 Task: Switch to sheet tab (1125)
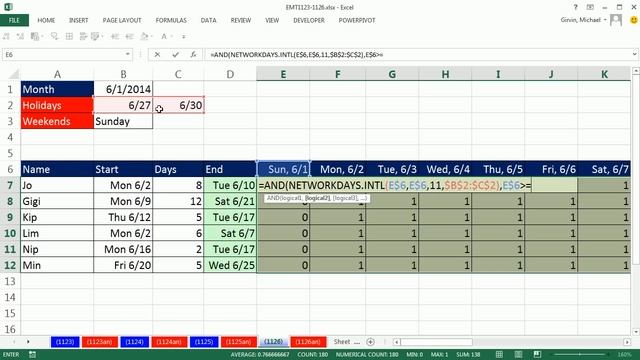pos(204,342)
